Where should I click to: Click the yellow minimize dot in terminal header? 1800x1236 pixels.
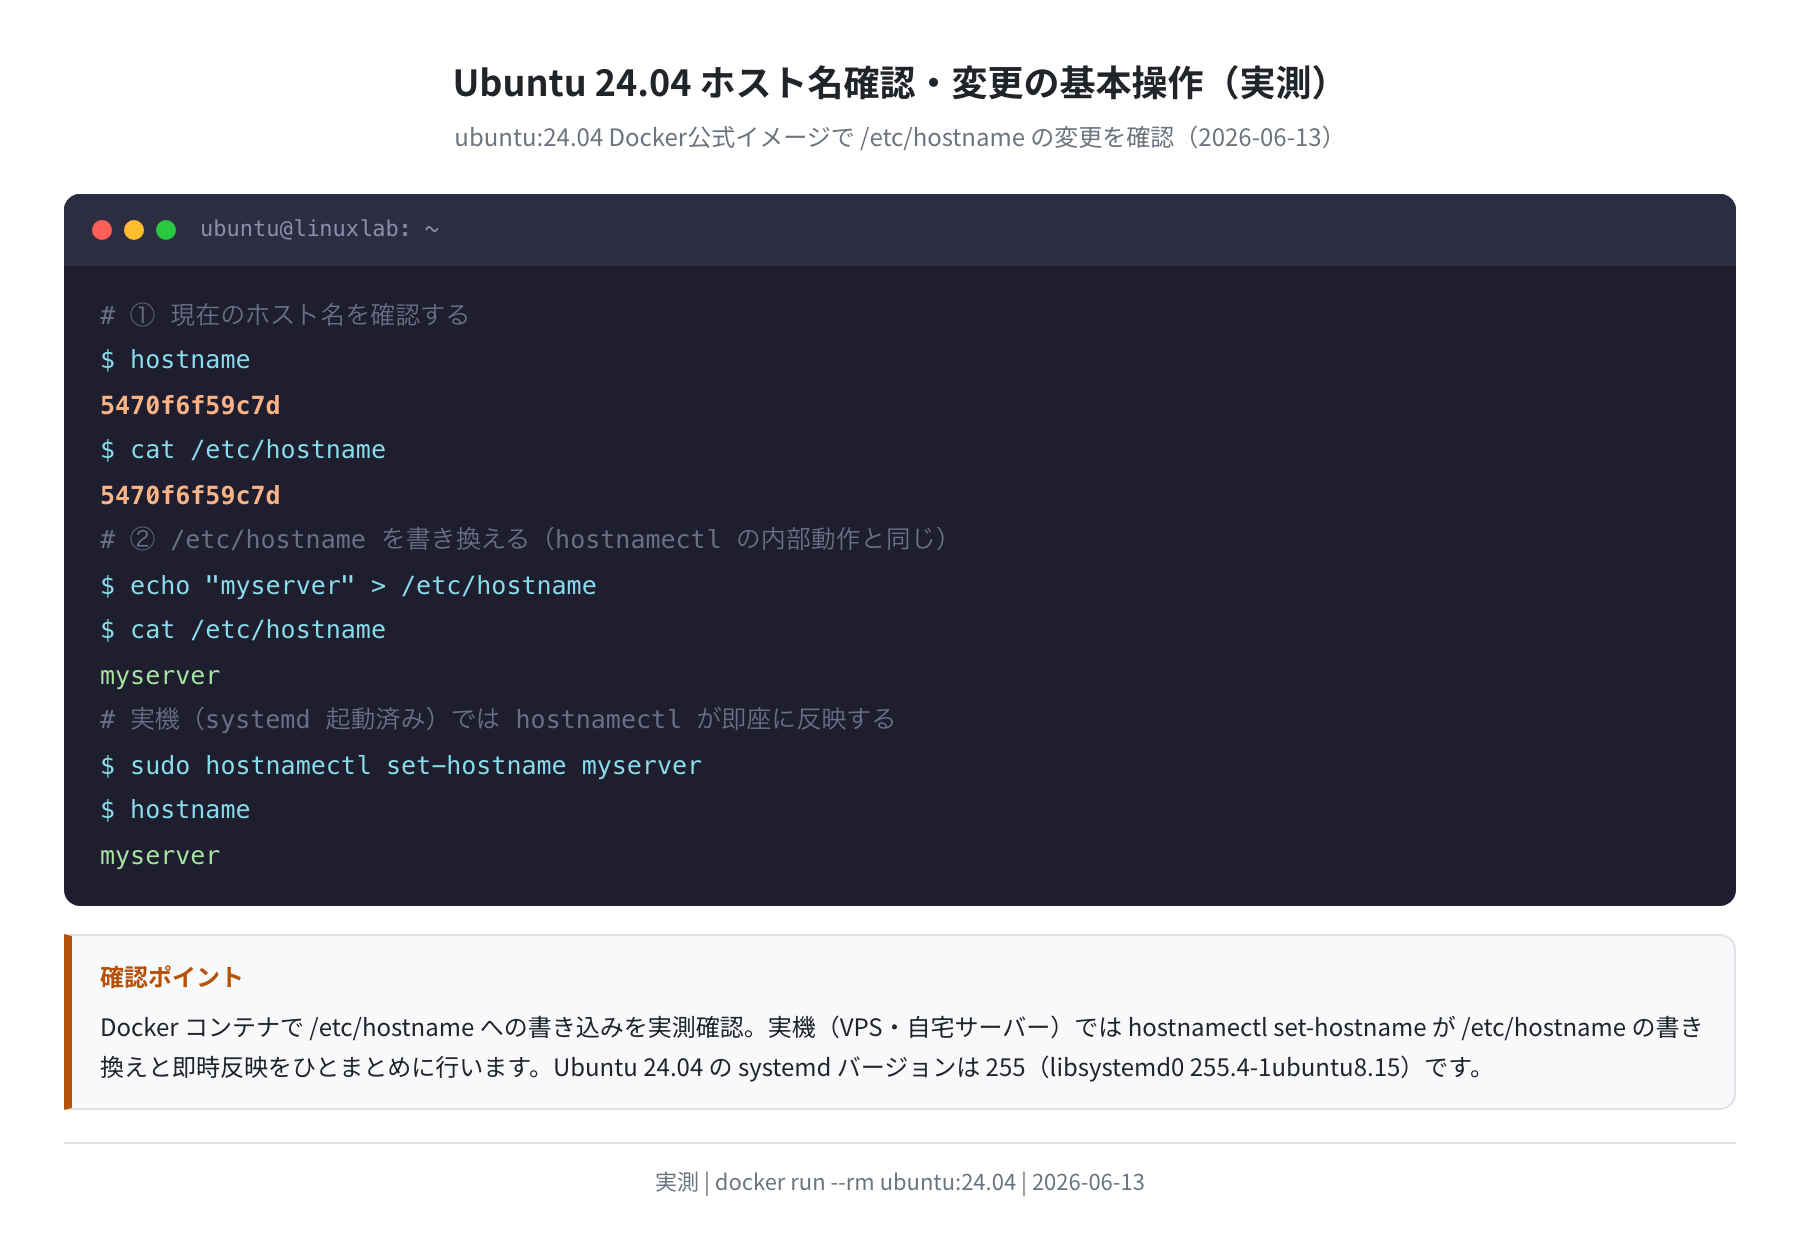point(134,230)
